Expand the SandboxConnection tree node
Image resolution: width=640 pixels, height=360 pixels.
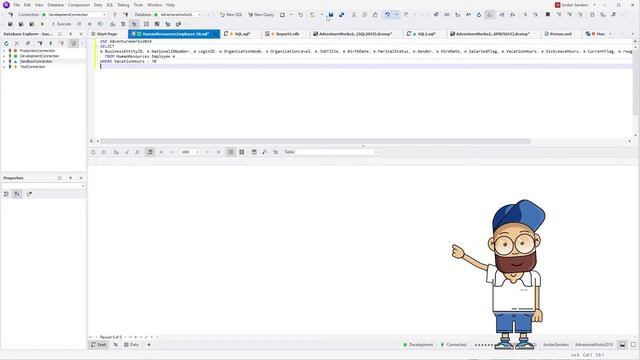click(x=4, y=61)
